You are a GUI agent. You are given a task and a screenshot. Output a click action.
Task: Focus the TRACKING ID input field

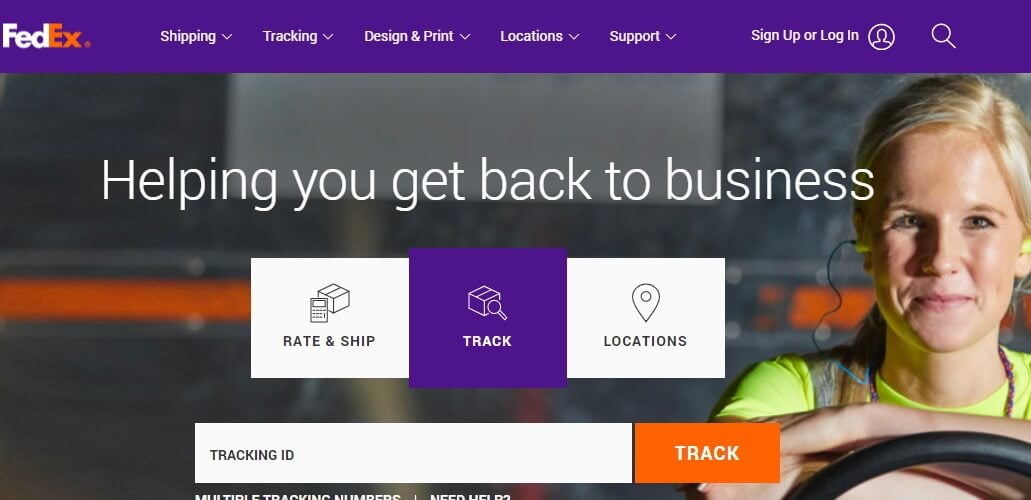tap(413, 453)
